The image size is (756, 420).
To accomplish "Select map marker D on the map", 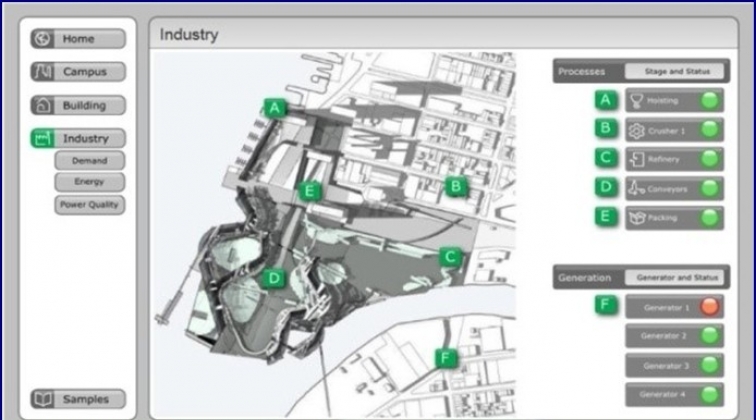I will (x=274, y=279).
